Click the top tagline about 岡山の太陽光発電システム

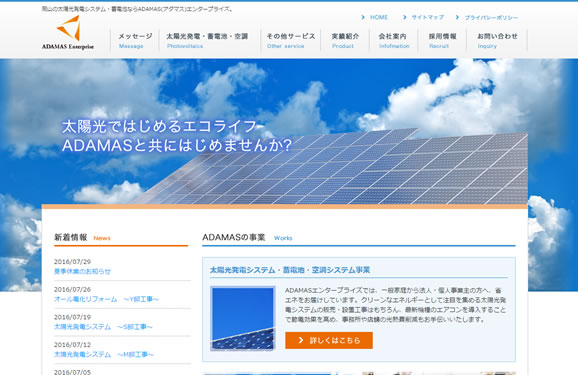click(x=137, y=9)
